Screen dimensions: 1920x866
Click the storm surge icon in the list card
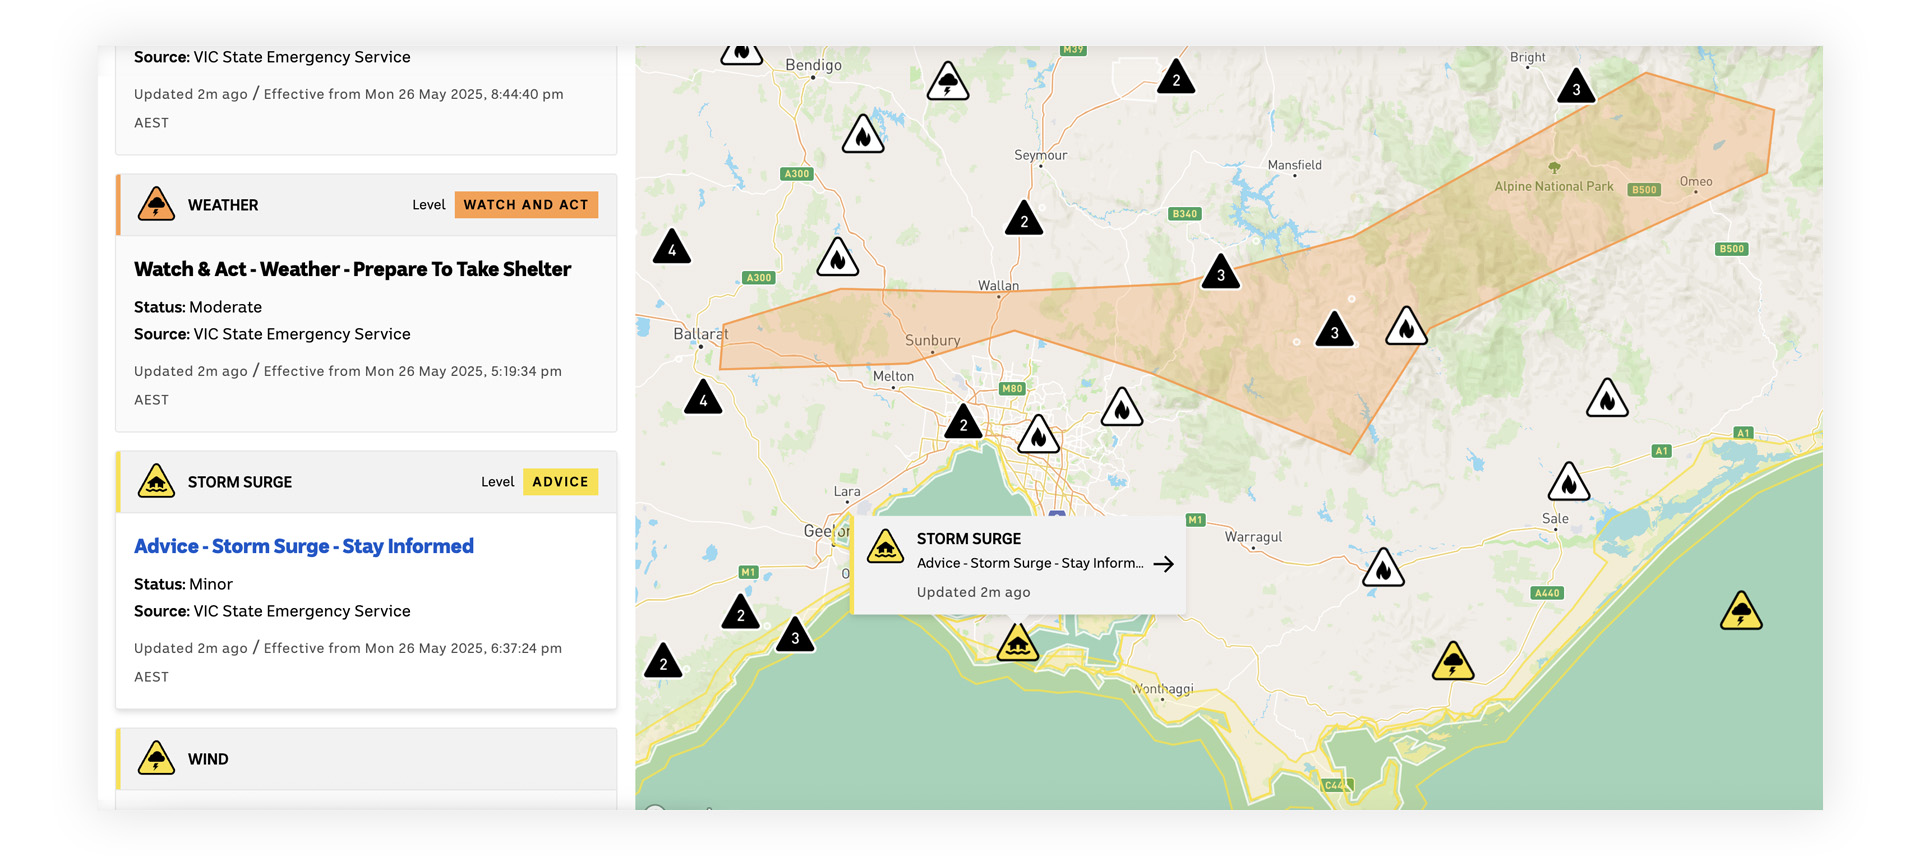[156, 482]
